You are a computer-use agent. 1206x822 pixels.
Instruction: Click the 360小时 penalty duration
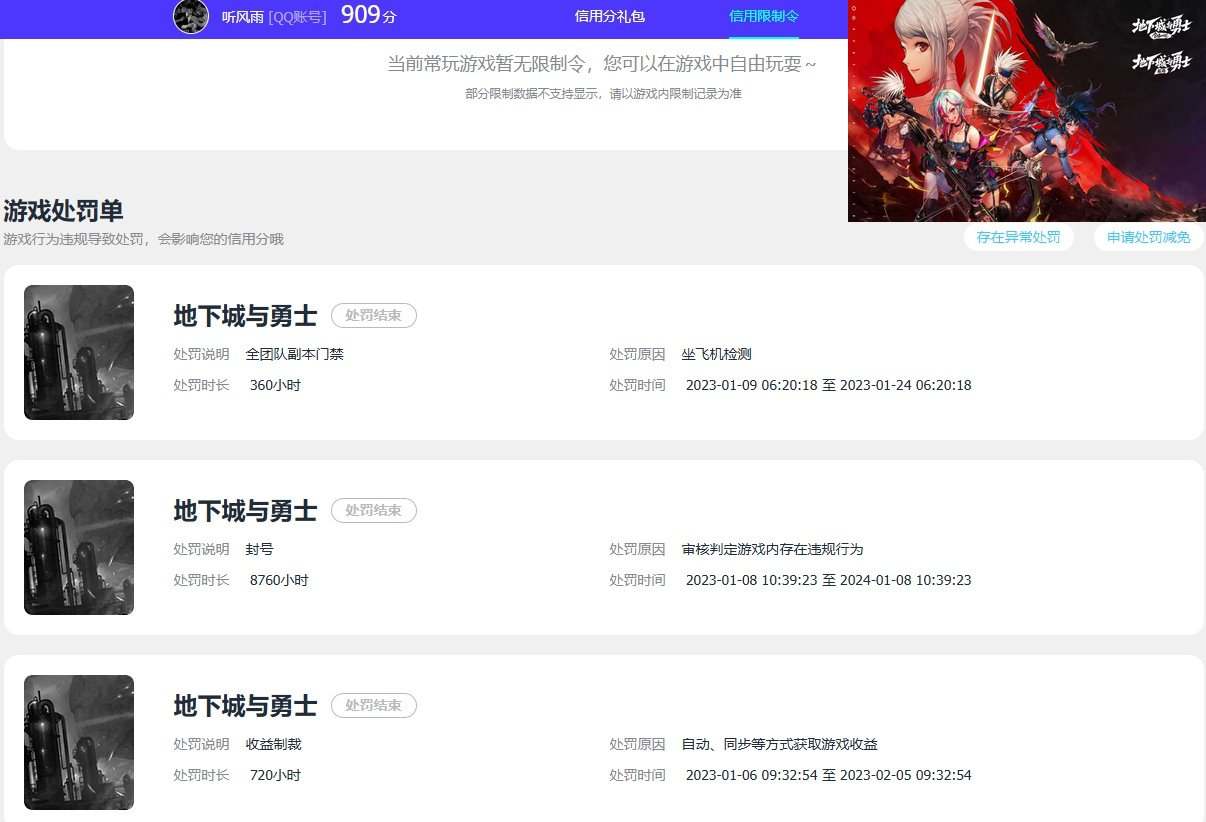pyautogui.click(x=275, y=385)
